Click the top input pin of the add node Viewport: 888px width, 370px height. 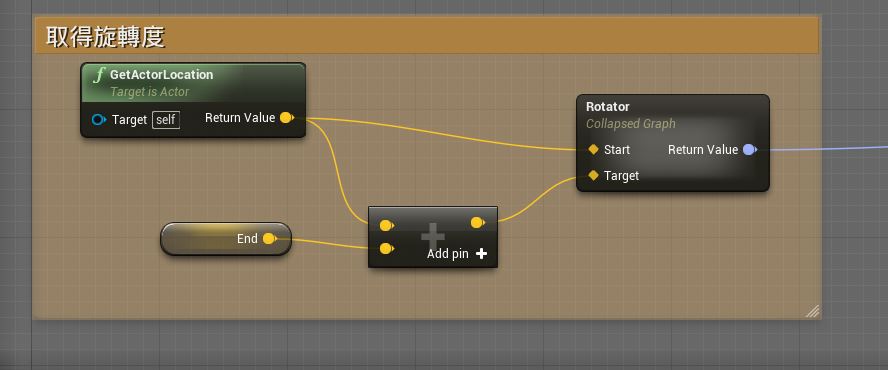387,226
